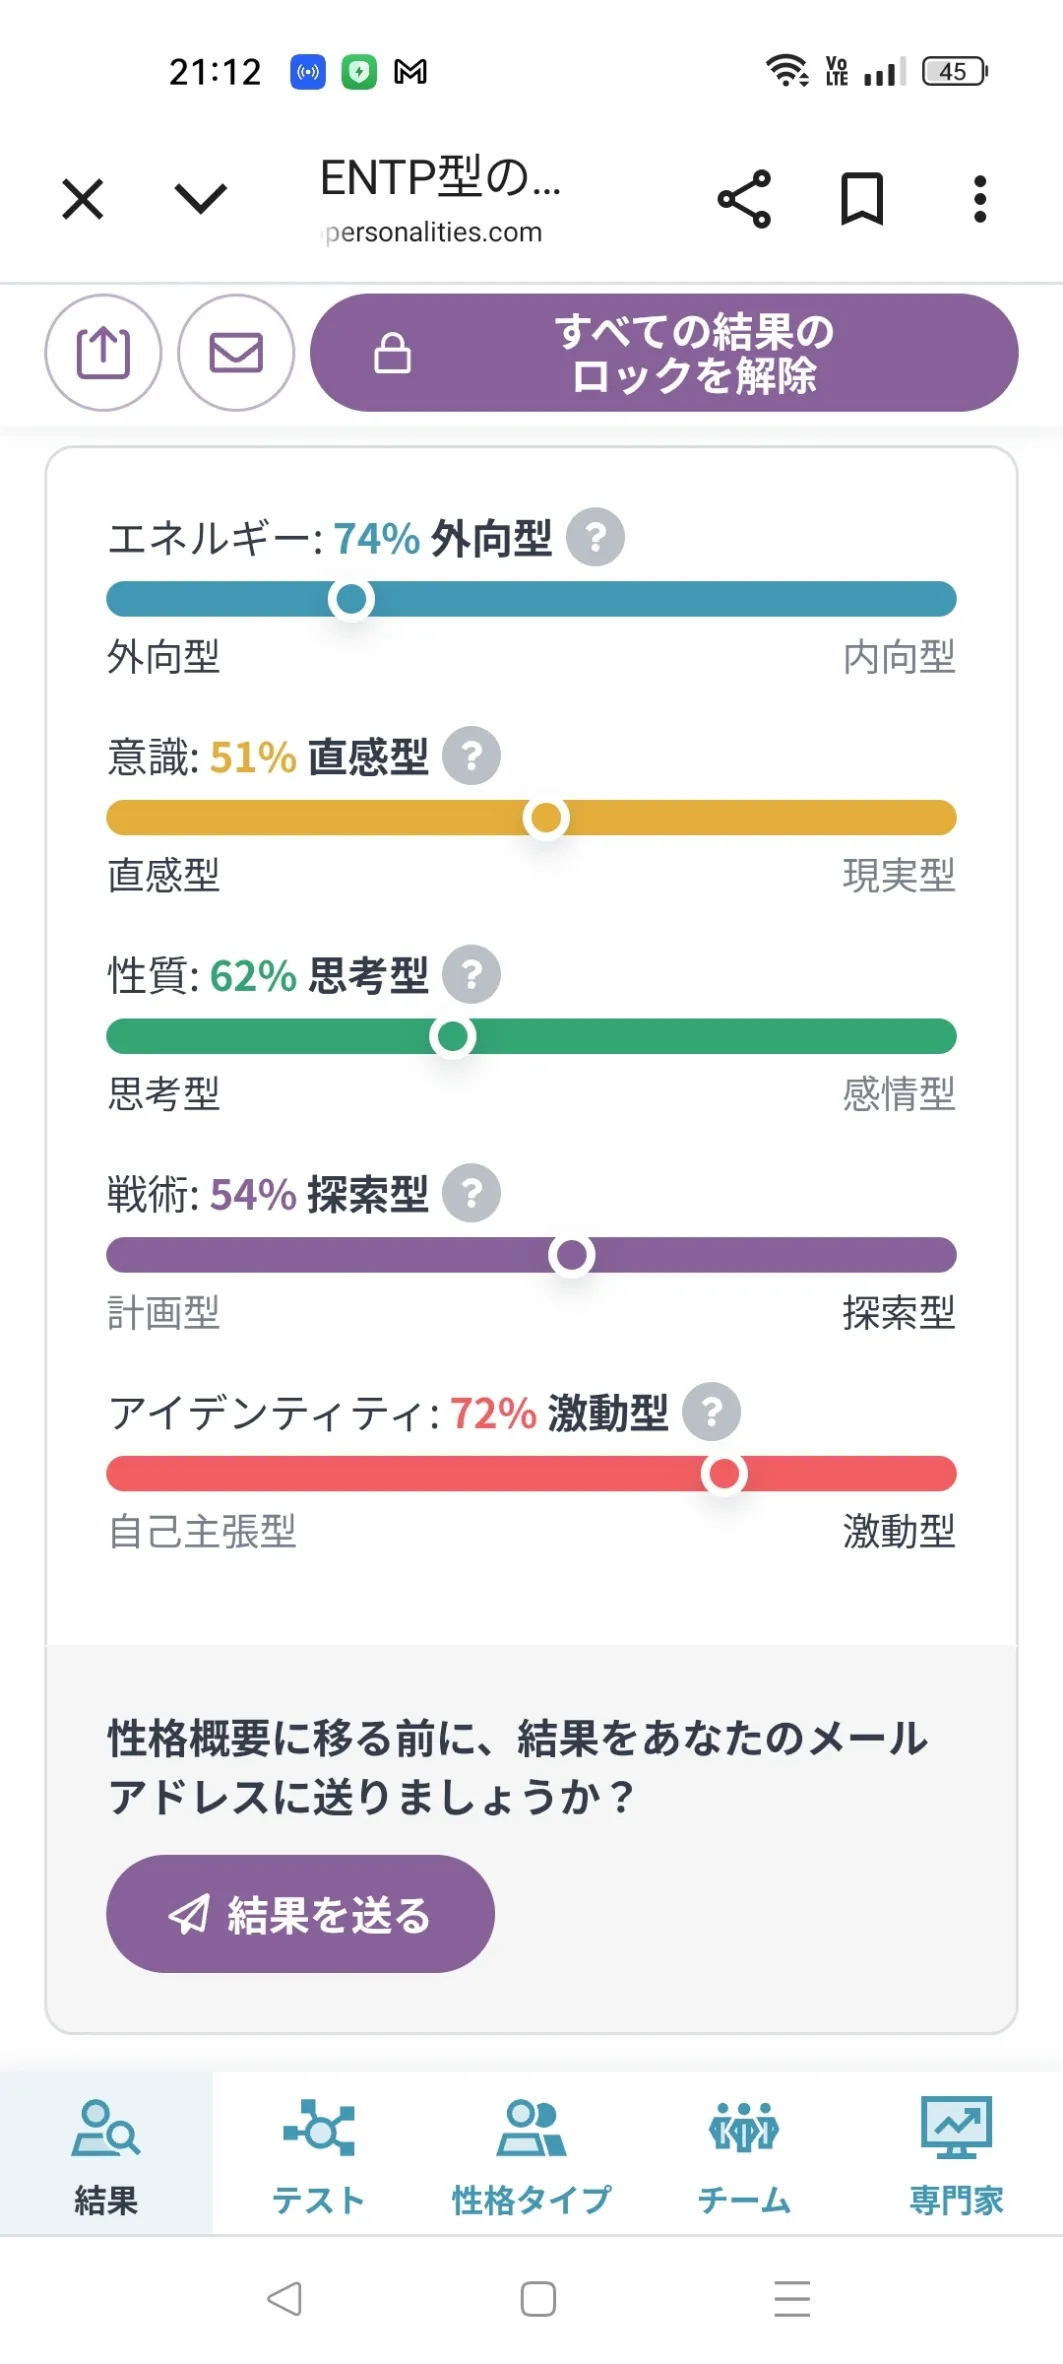Expand the browser tab chevron dropdown
This screenshot has width=1063, height=2364.
[x=201, y=199]
